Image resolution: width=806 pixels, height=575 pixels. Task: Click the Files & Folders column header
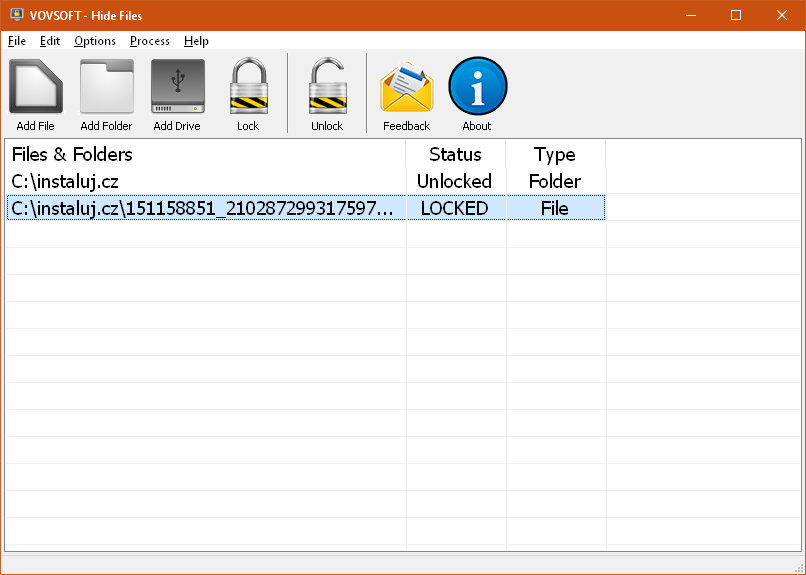point(72,154)
